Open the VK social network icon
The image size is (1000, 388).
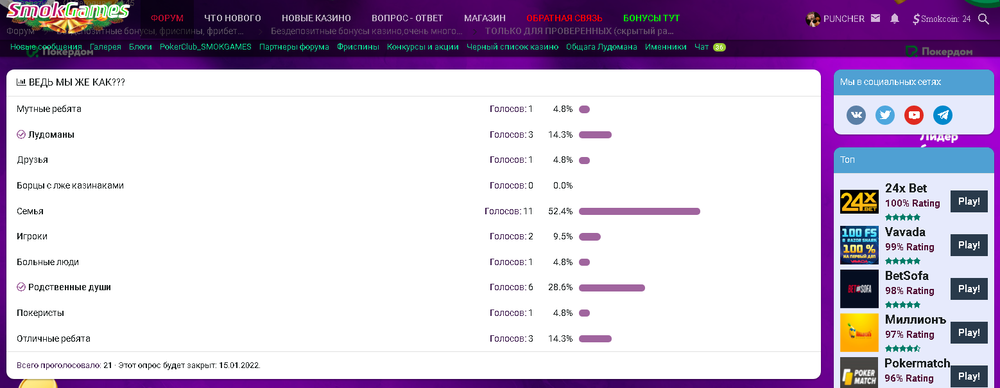click(856, 115)
